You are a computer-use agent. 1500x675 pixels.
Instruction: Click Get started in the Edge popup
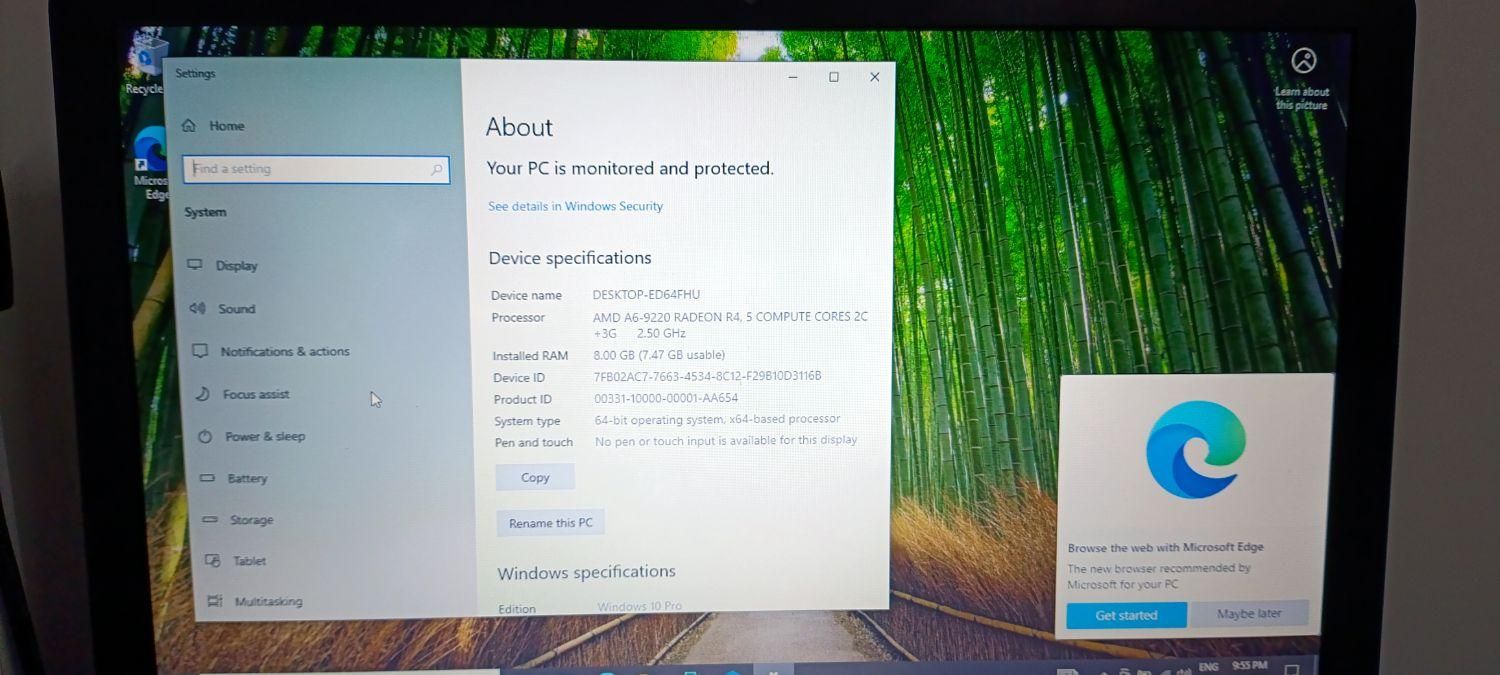click(x=1126, y=615)
